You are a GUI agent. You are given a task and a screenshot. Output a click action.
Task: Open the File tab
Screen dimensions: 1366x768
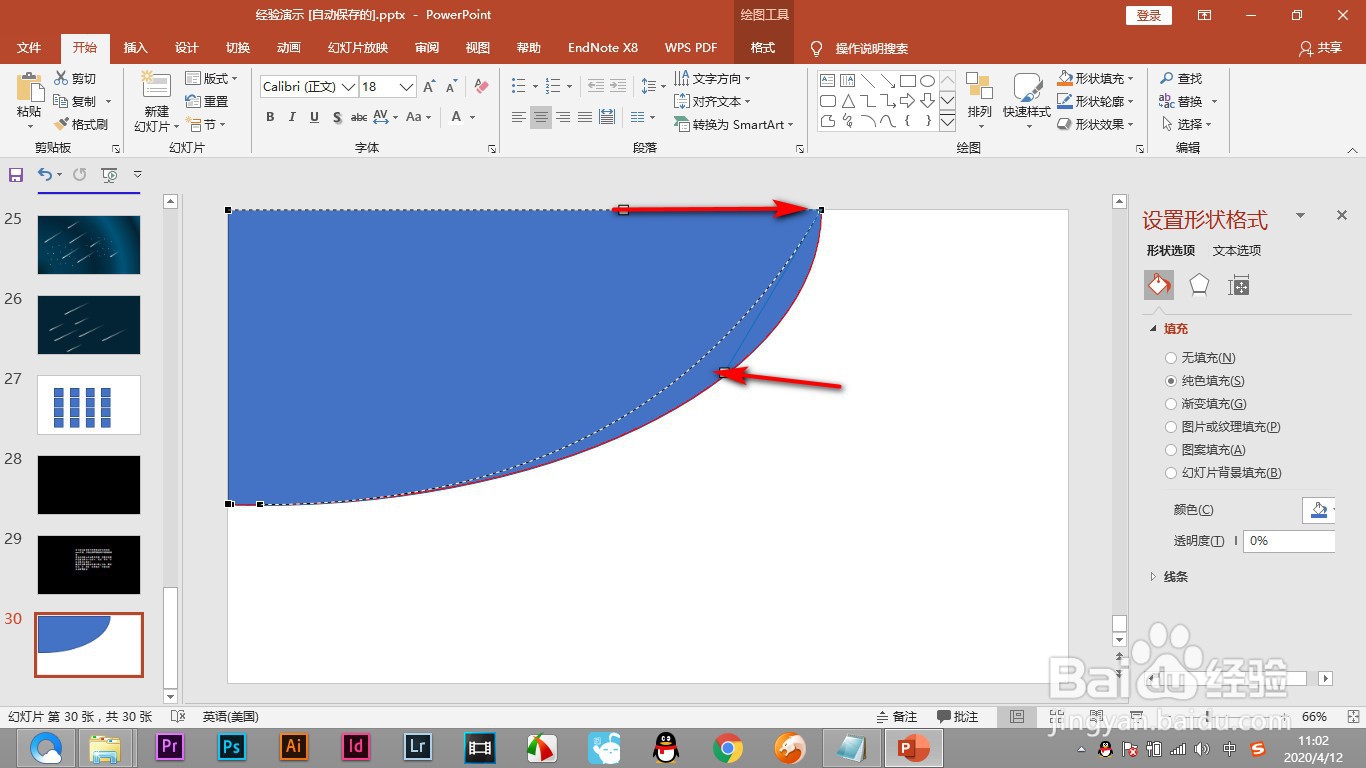coord(29,48)
